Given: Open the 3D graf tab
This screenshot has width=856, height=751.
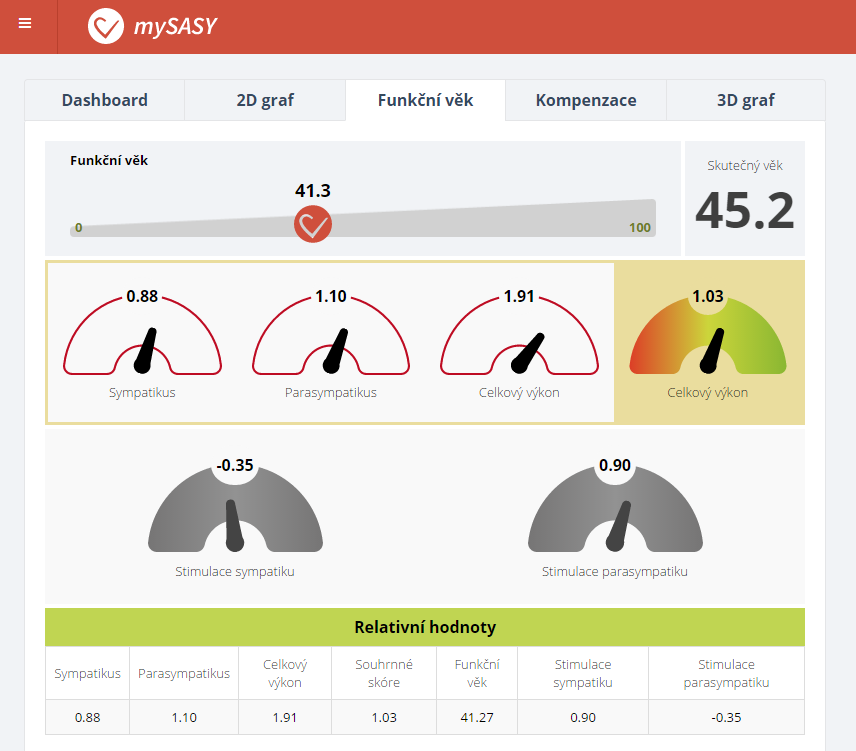Looking at the screenshot, I should [746, 100].
